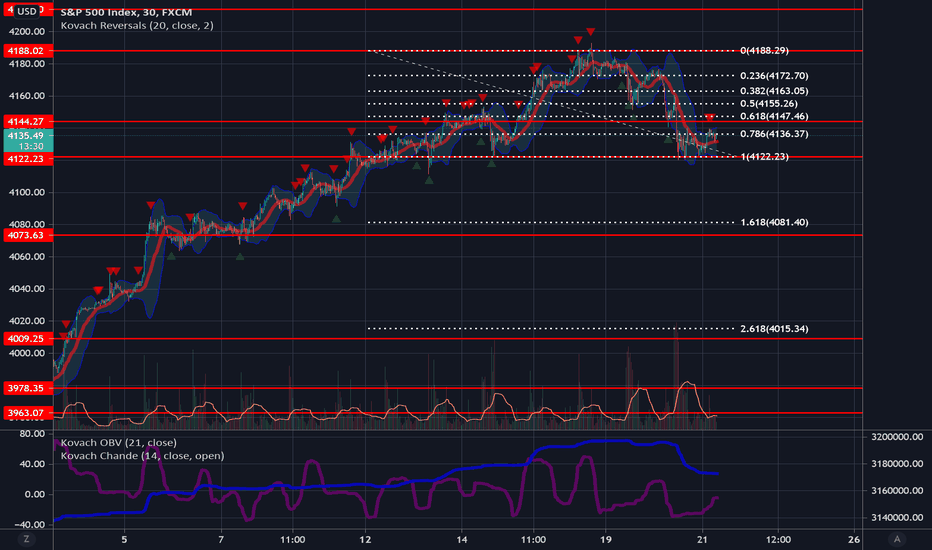932x550 pixels.
Task: Click the 3200000.00 OBV scale value
Action: point(897,437)
